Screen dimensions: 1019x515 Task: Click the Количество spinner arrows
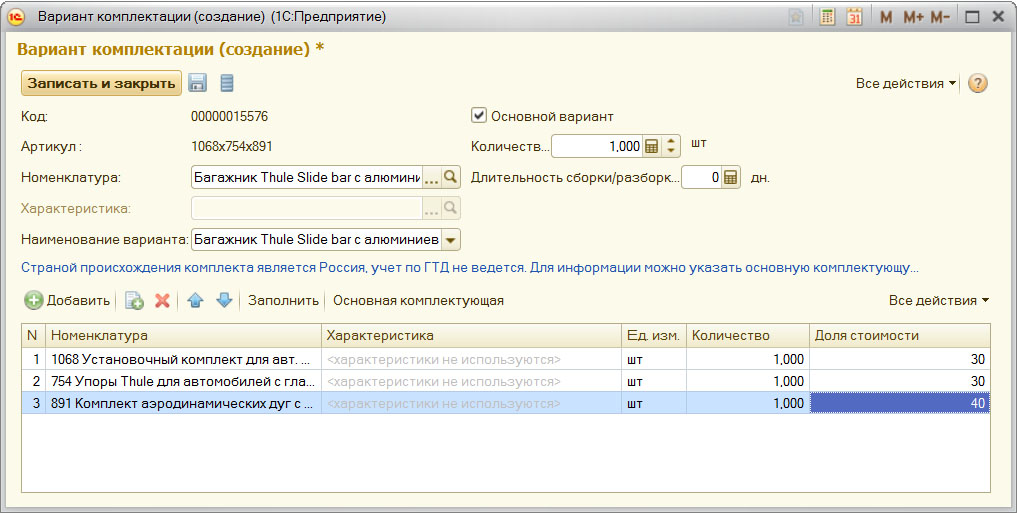(672, 146)
